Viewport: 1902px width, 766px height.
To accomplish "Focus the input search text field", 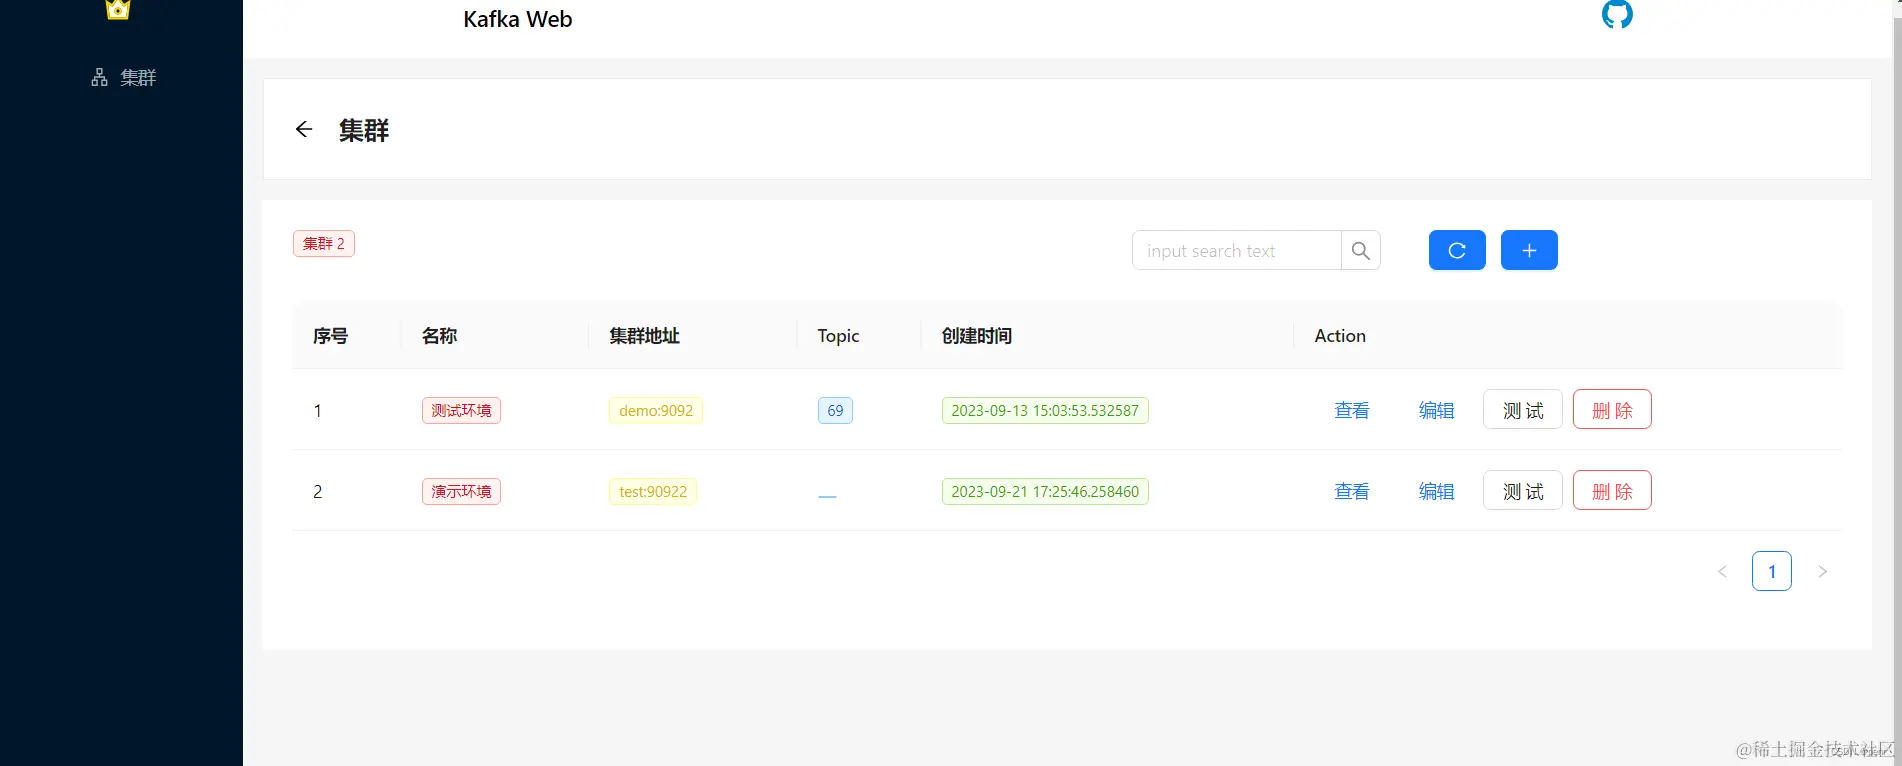I will [1237, 251].
